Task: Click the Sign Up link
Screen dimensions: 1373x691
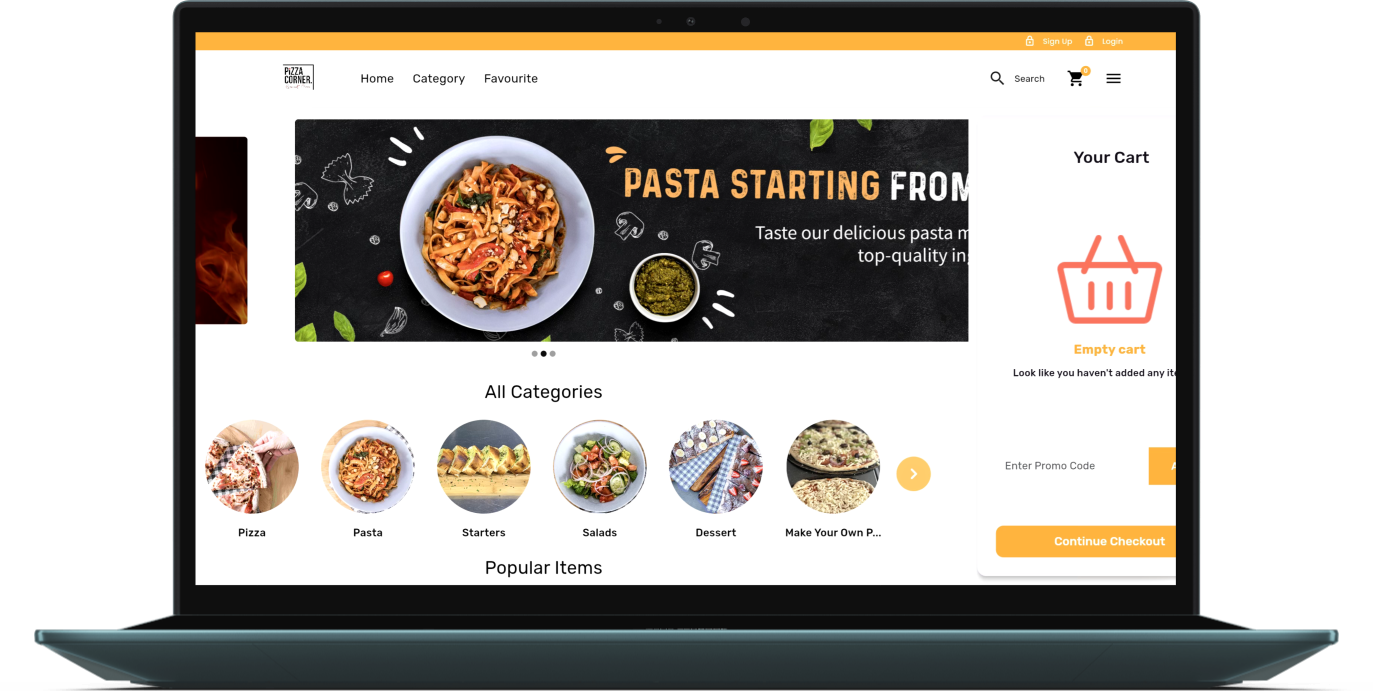Action: 1057,41
